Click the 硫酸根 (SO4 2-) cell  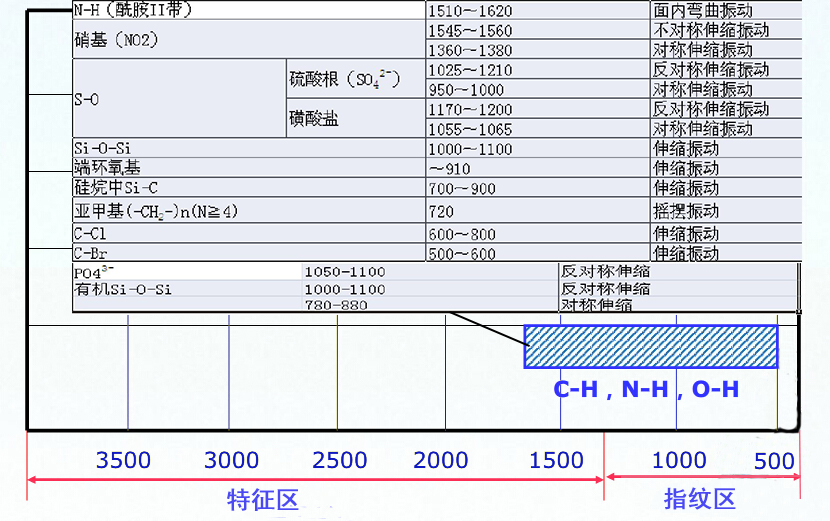tap(356, 79)
